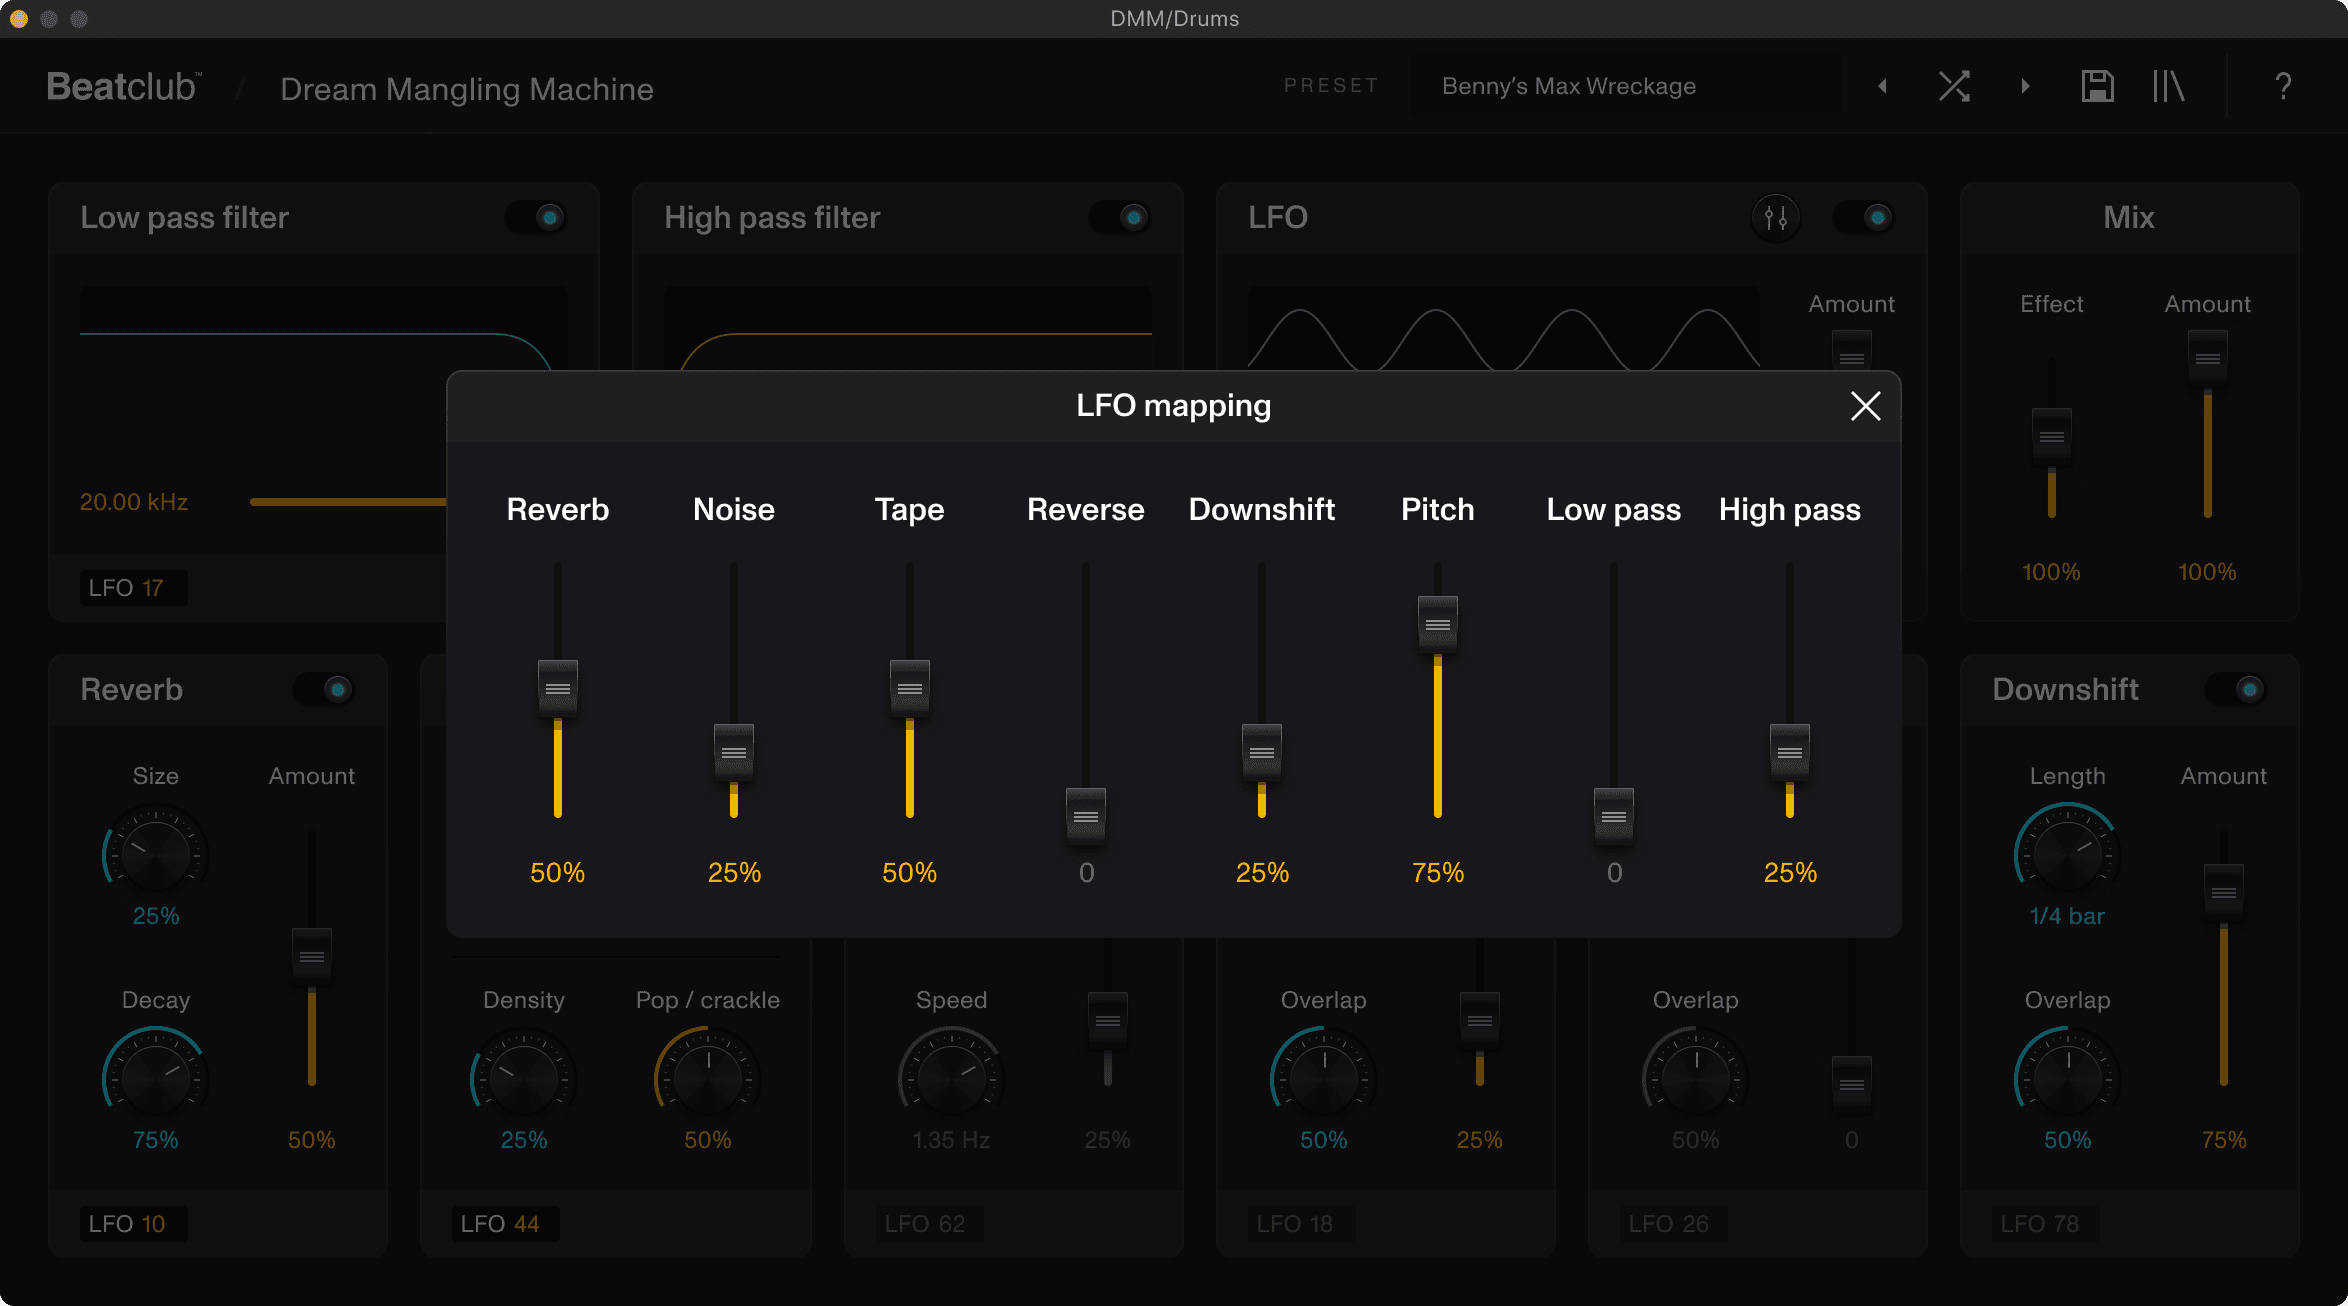Disable the LFO section switch
This screenshot has width=2348, height=1306.
tap(1866, 217)
